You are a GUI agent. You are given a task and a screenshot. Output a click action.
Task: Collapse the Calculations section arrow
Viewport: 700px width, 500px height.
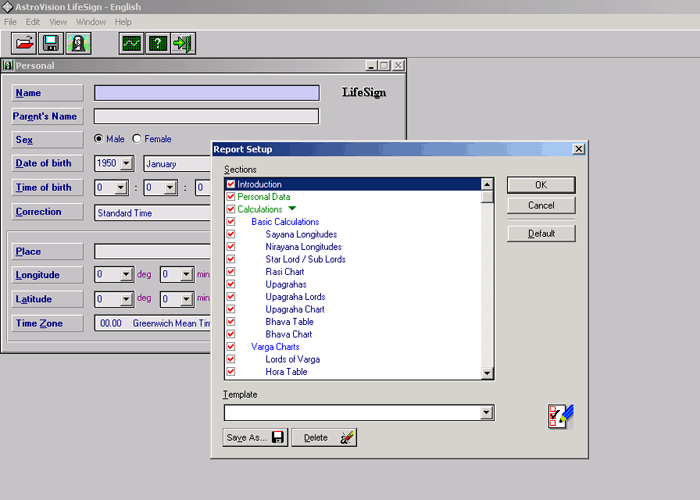292,208
